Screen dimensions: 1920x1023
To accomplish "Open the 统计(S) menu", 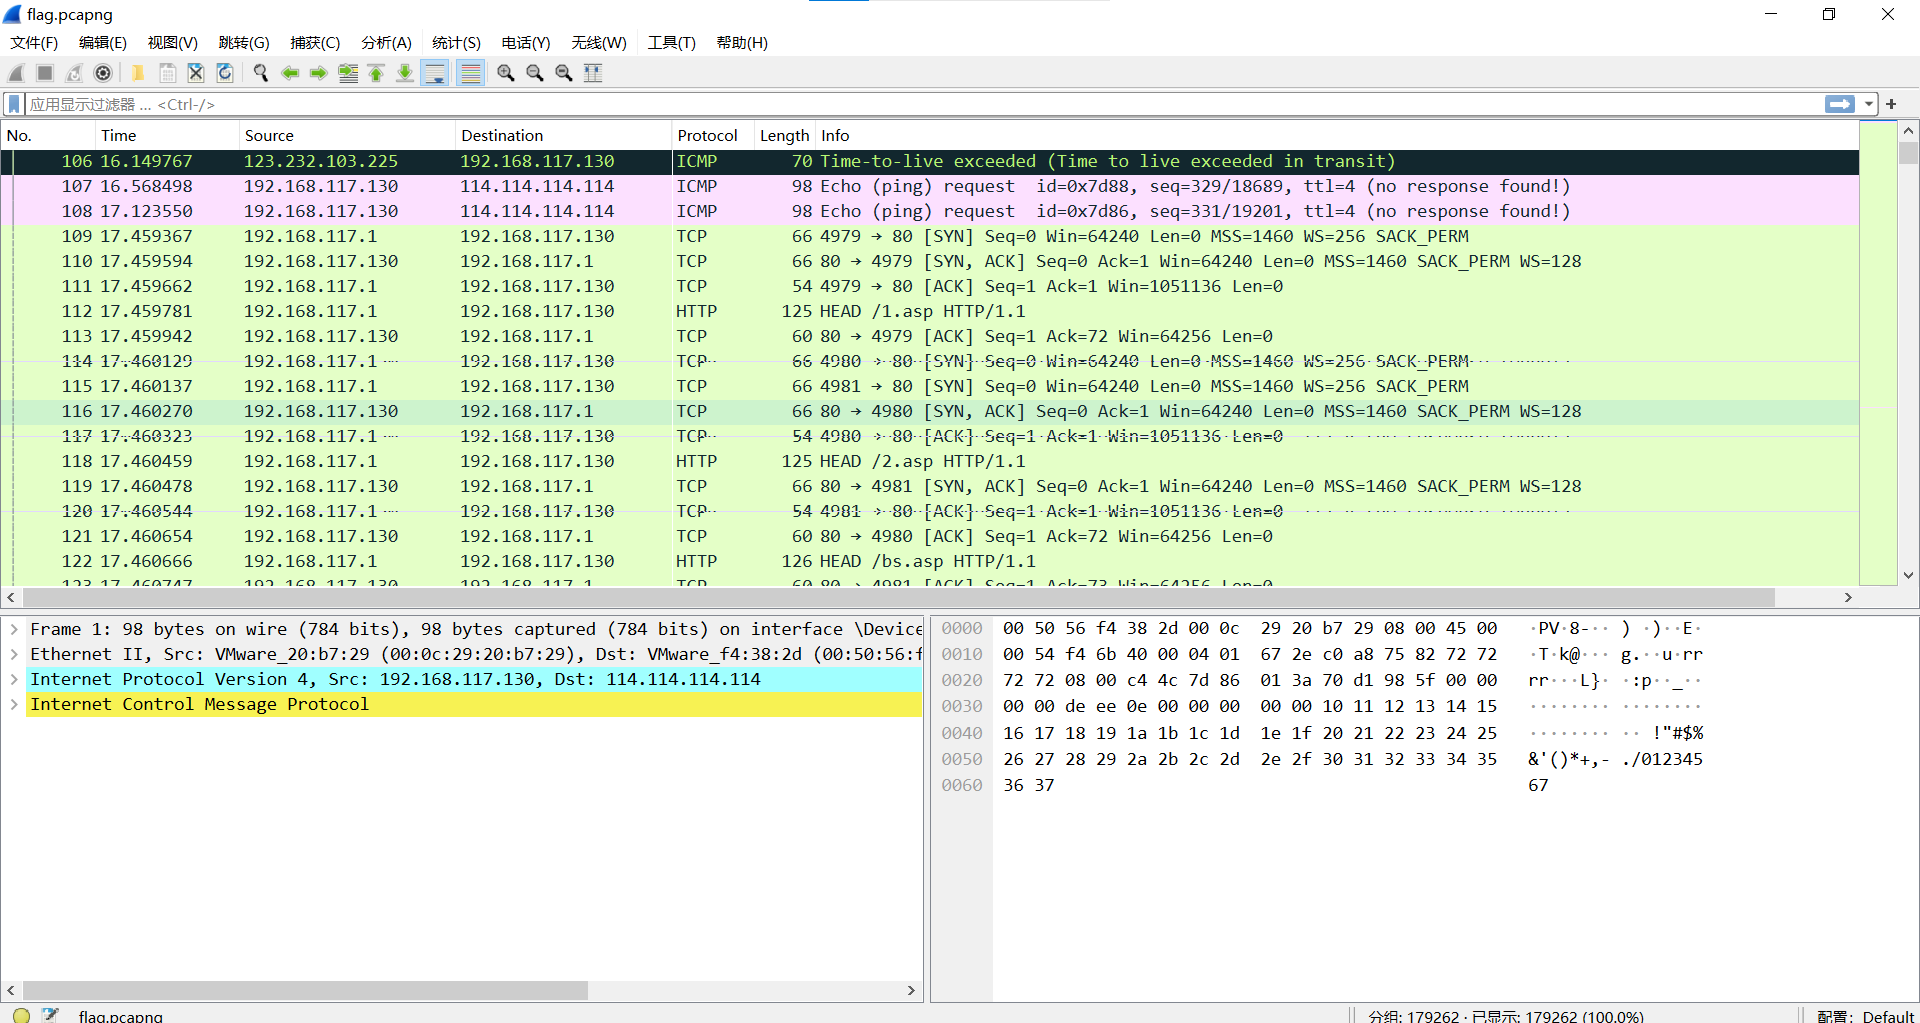I will coord(456,43).
